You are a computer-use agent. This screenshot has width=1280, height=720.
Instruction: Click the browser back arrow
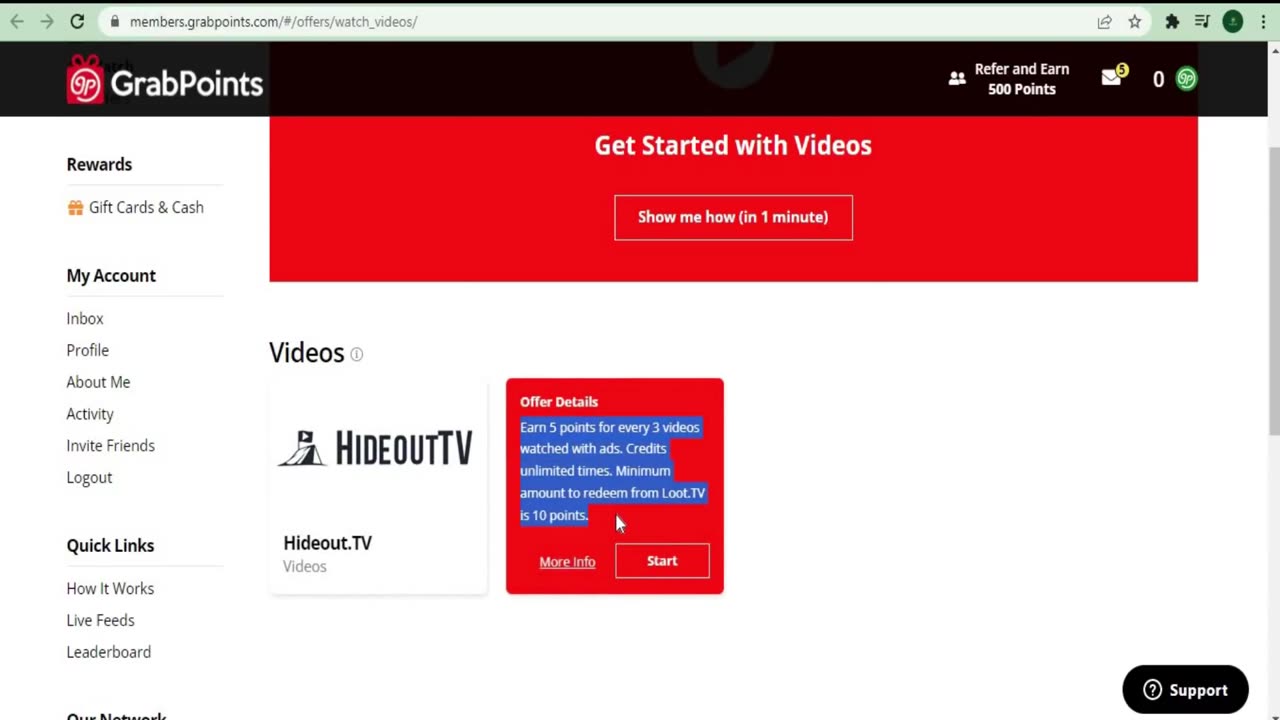17,21
